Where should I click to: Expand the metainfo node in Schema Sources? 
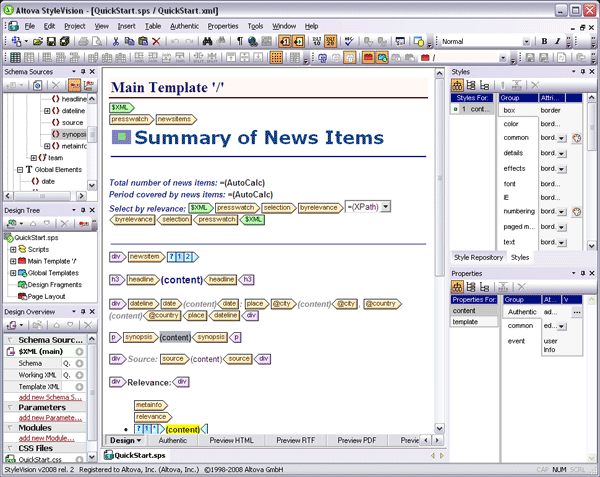[x=47, y=146]
